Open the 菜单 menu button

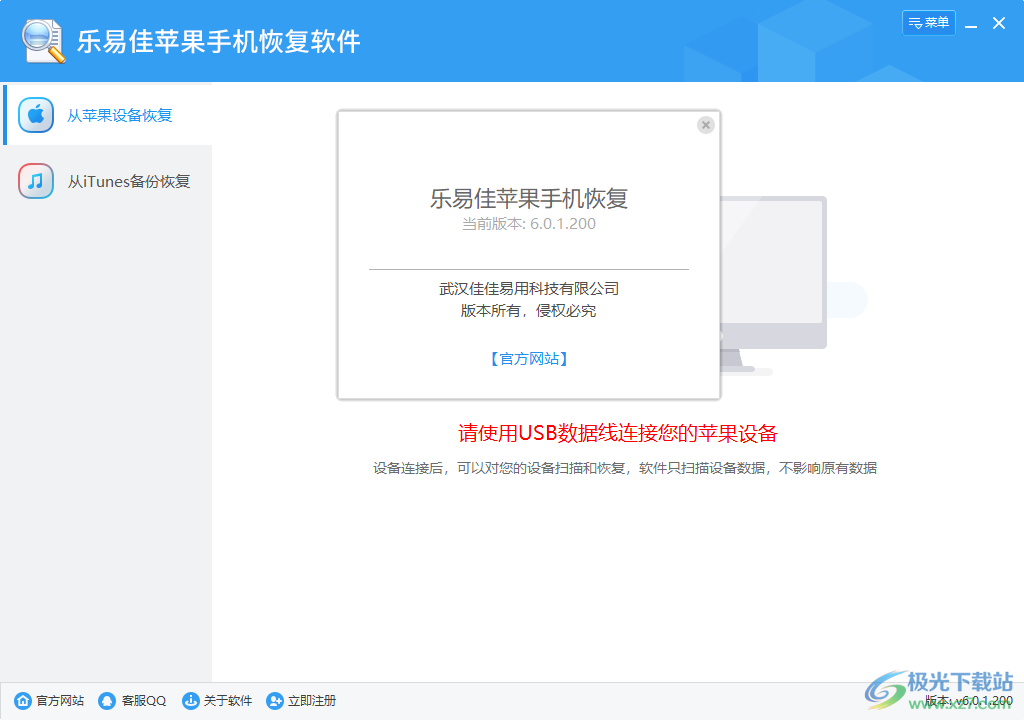(929, 23)
